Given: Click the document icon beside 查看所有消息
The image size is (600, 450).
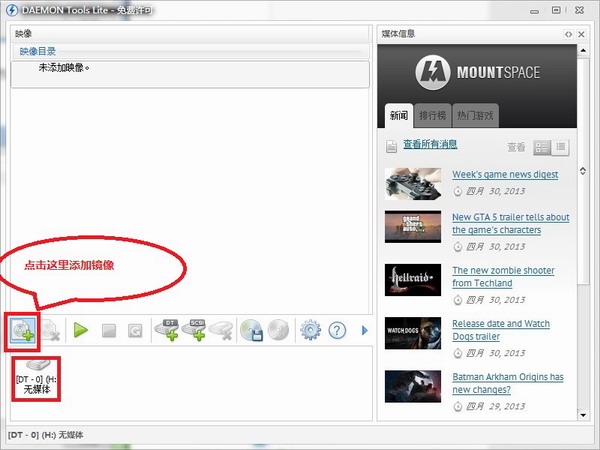Looking at the screenshot, I should click(x=391, y=146).
